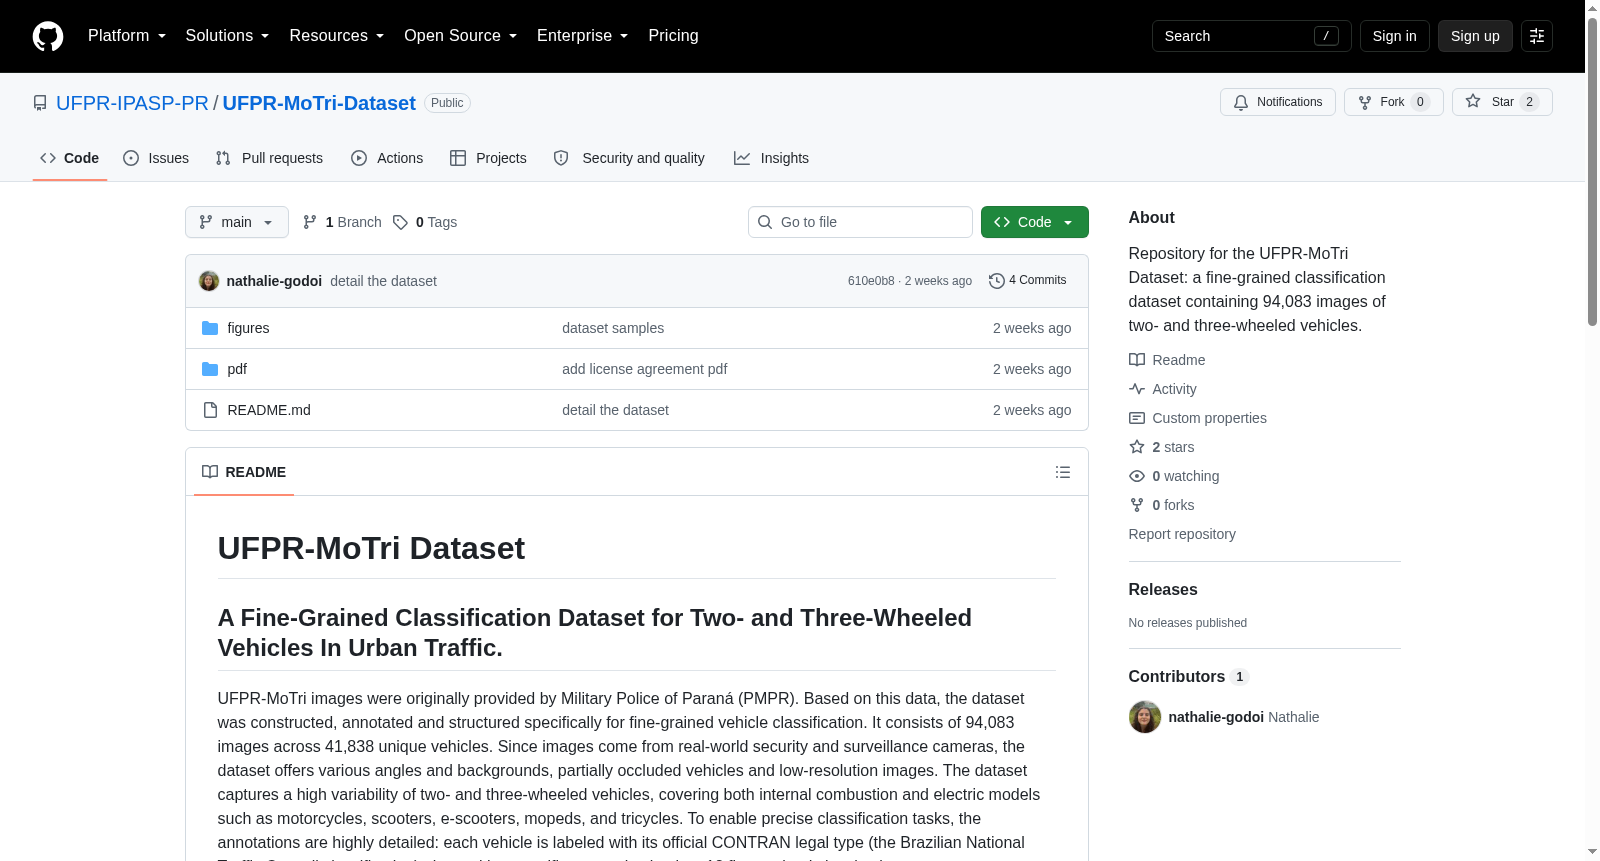This screenshot has height=861, width=1600.
Task: Click the star icon on the Star button
Action: (1473, 101)
